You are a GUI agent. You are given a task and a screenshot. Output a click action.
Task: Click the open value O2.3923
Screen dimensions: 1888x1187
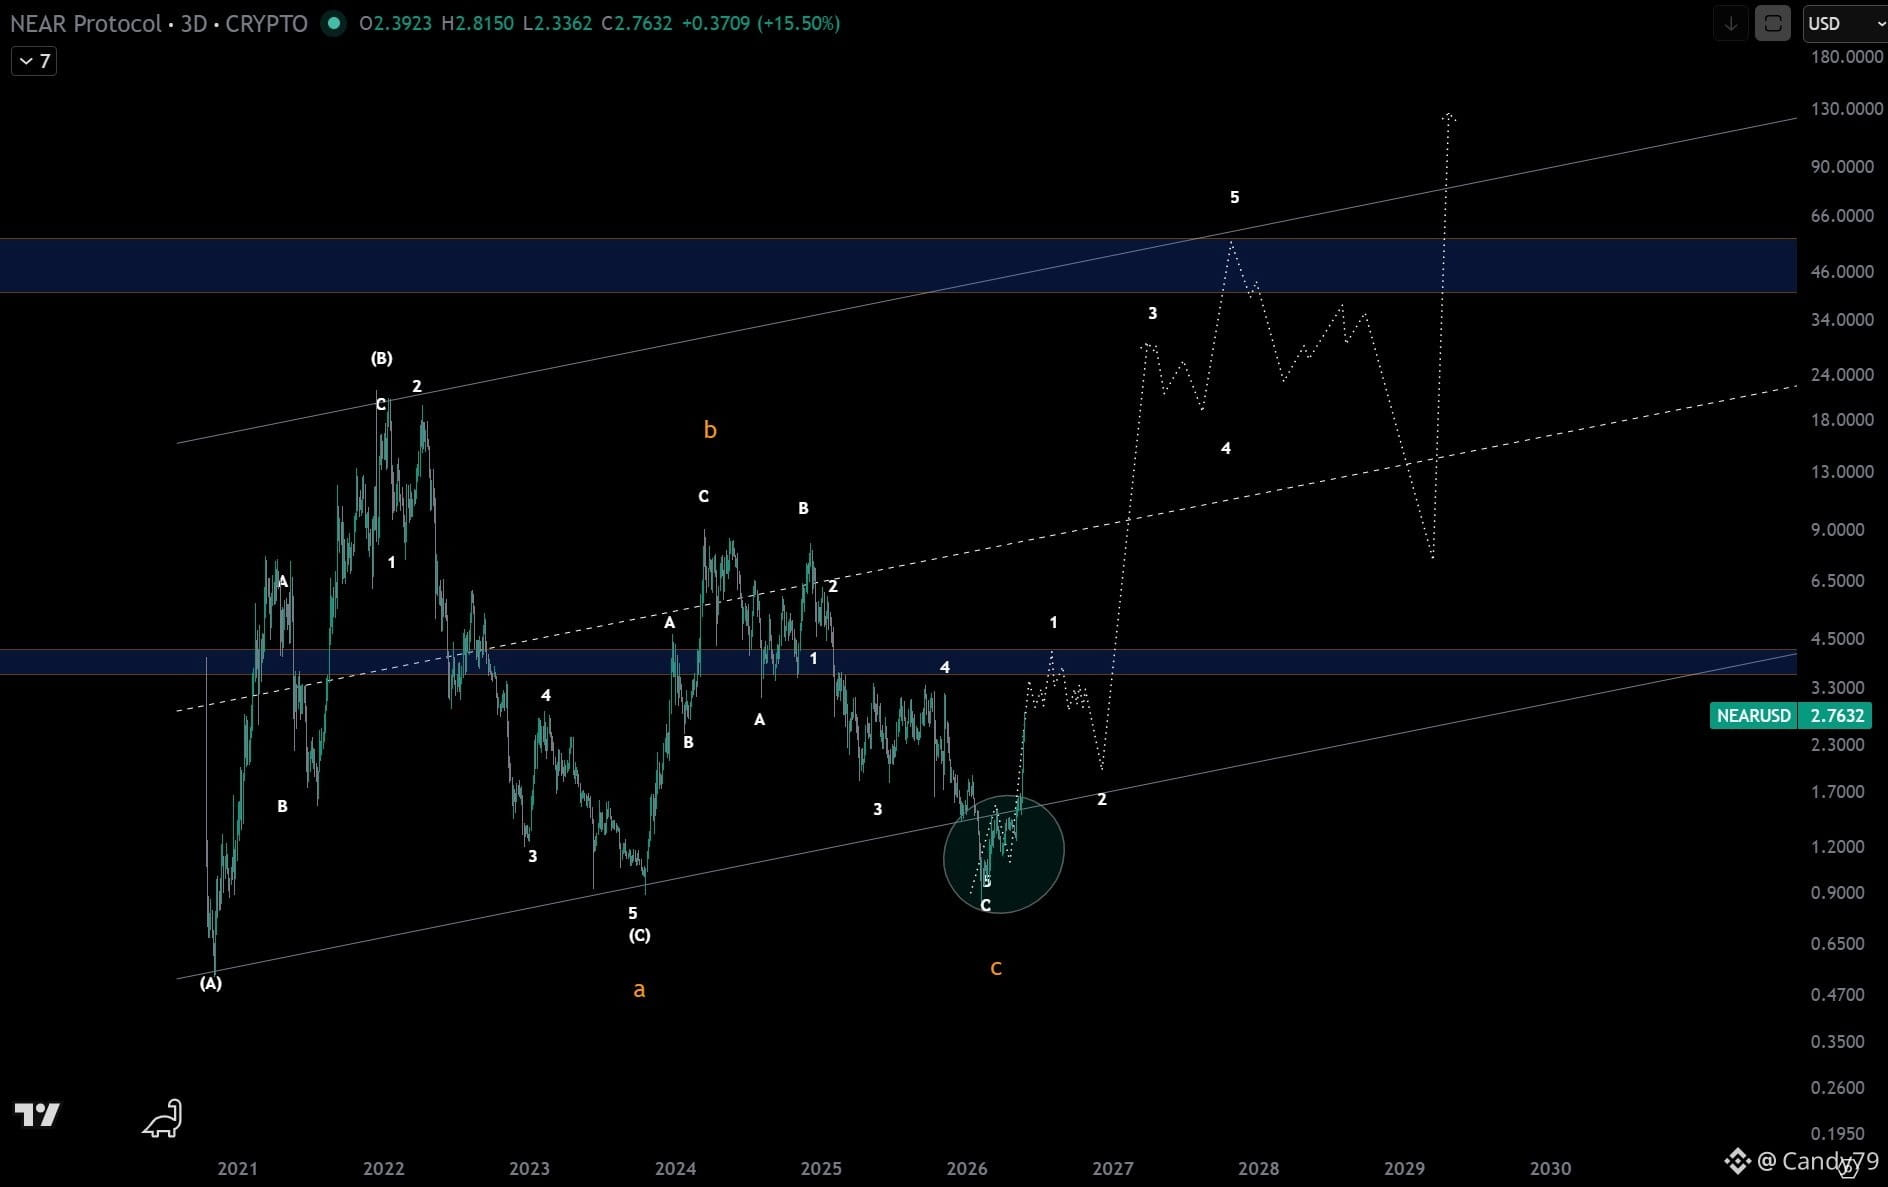(395, 23)
